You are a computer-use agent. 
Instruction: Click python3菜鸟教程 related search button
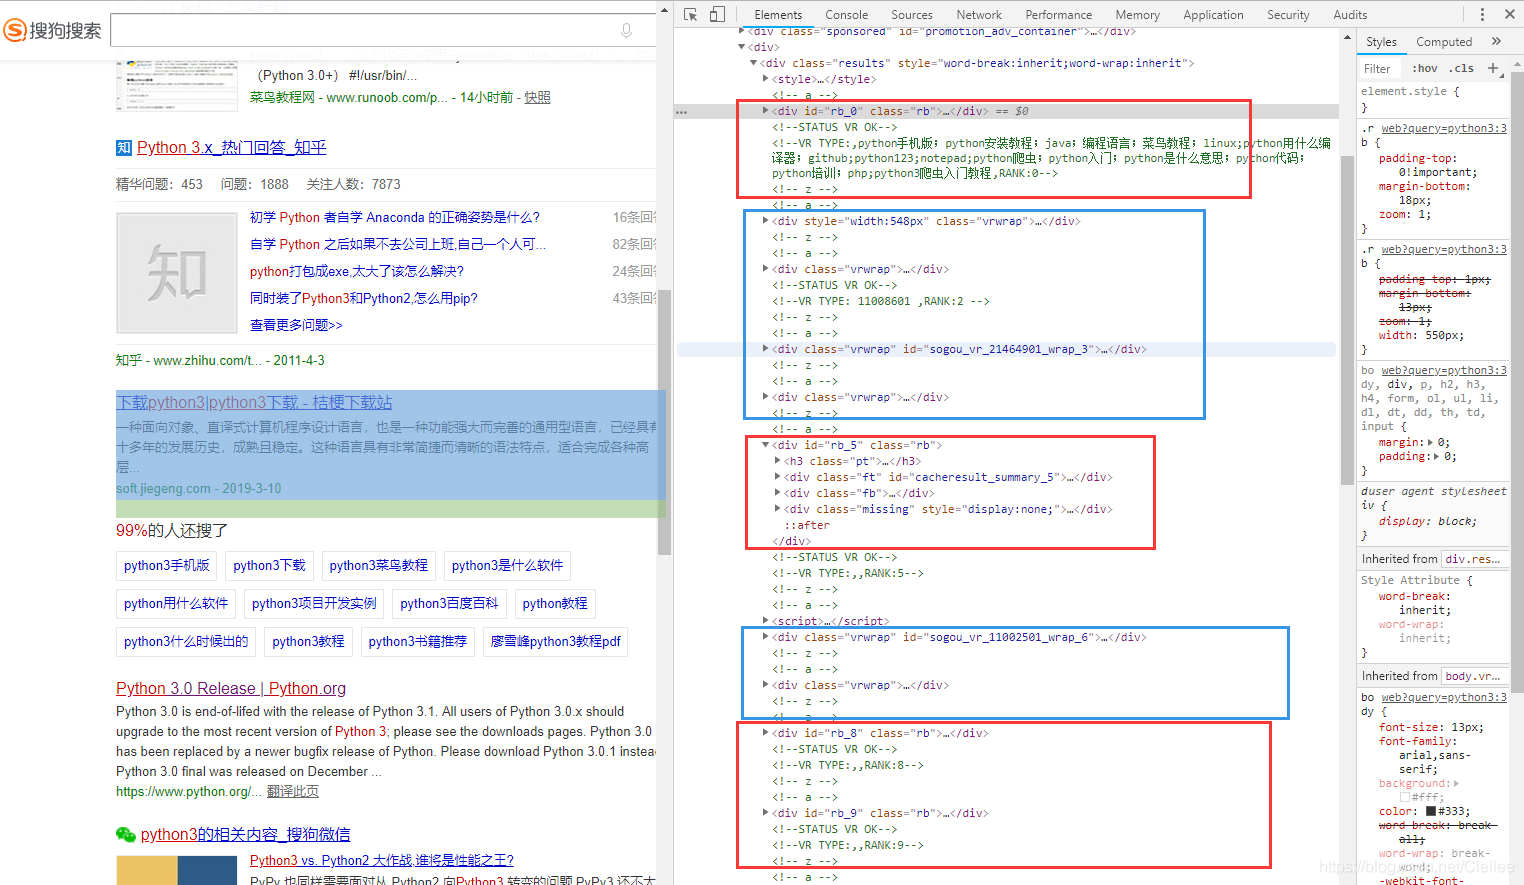coord(378,566)
